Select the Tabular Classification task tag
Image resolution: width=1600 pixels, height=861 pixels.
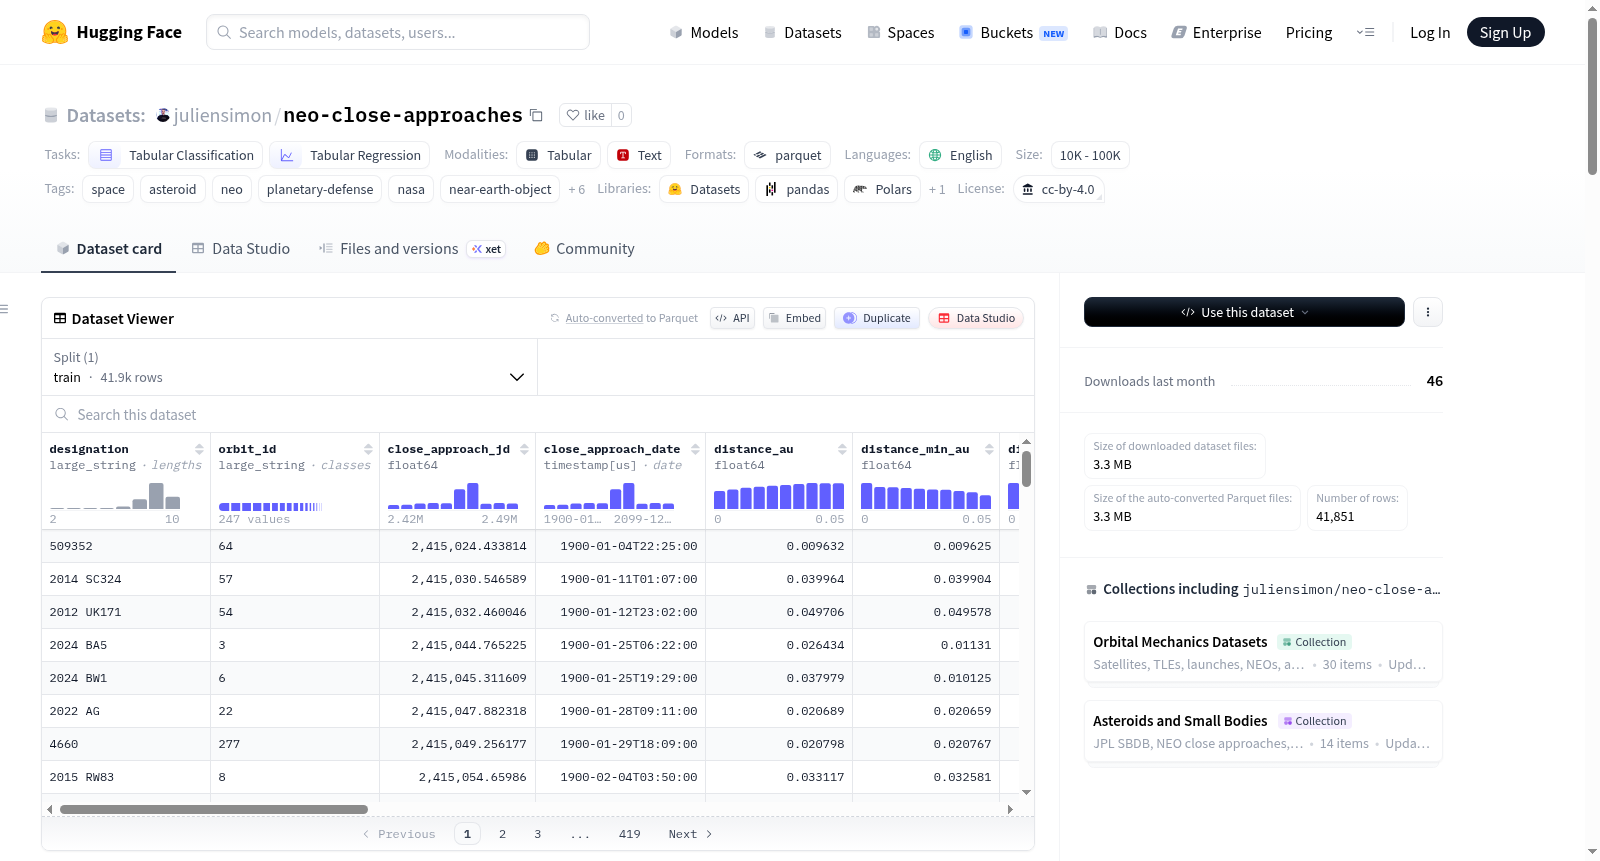(176, 155)
